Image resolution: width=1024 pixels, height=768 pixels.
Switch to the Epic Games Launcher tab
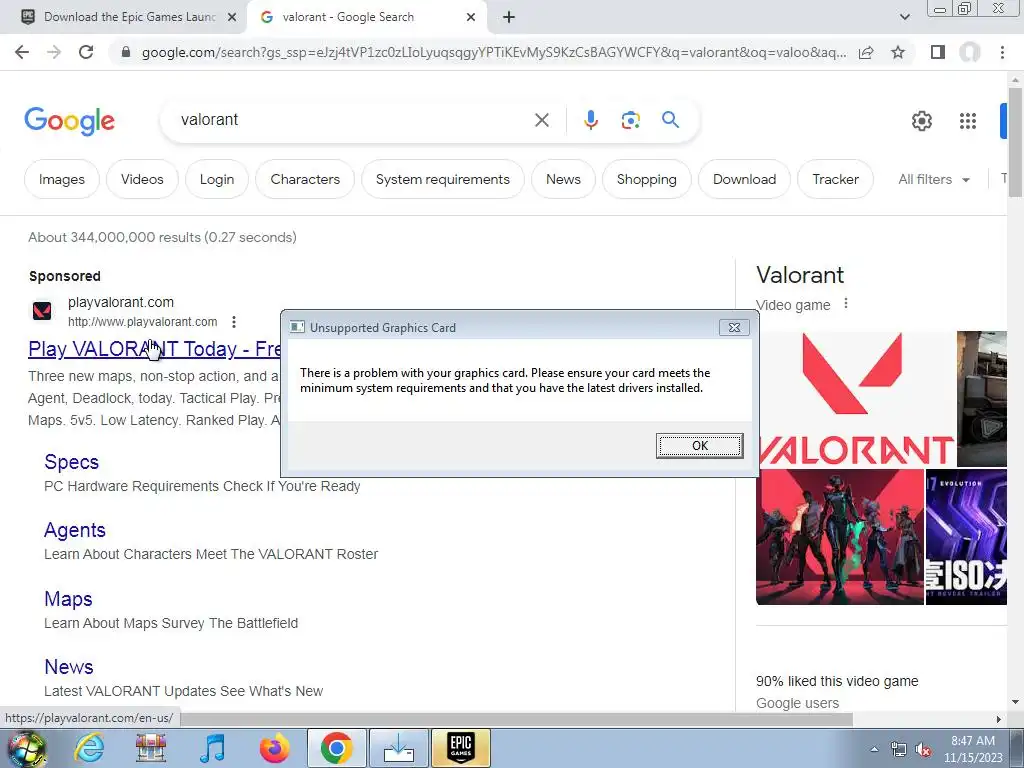click(x=123, y=18)
